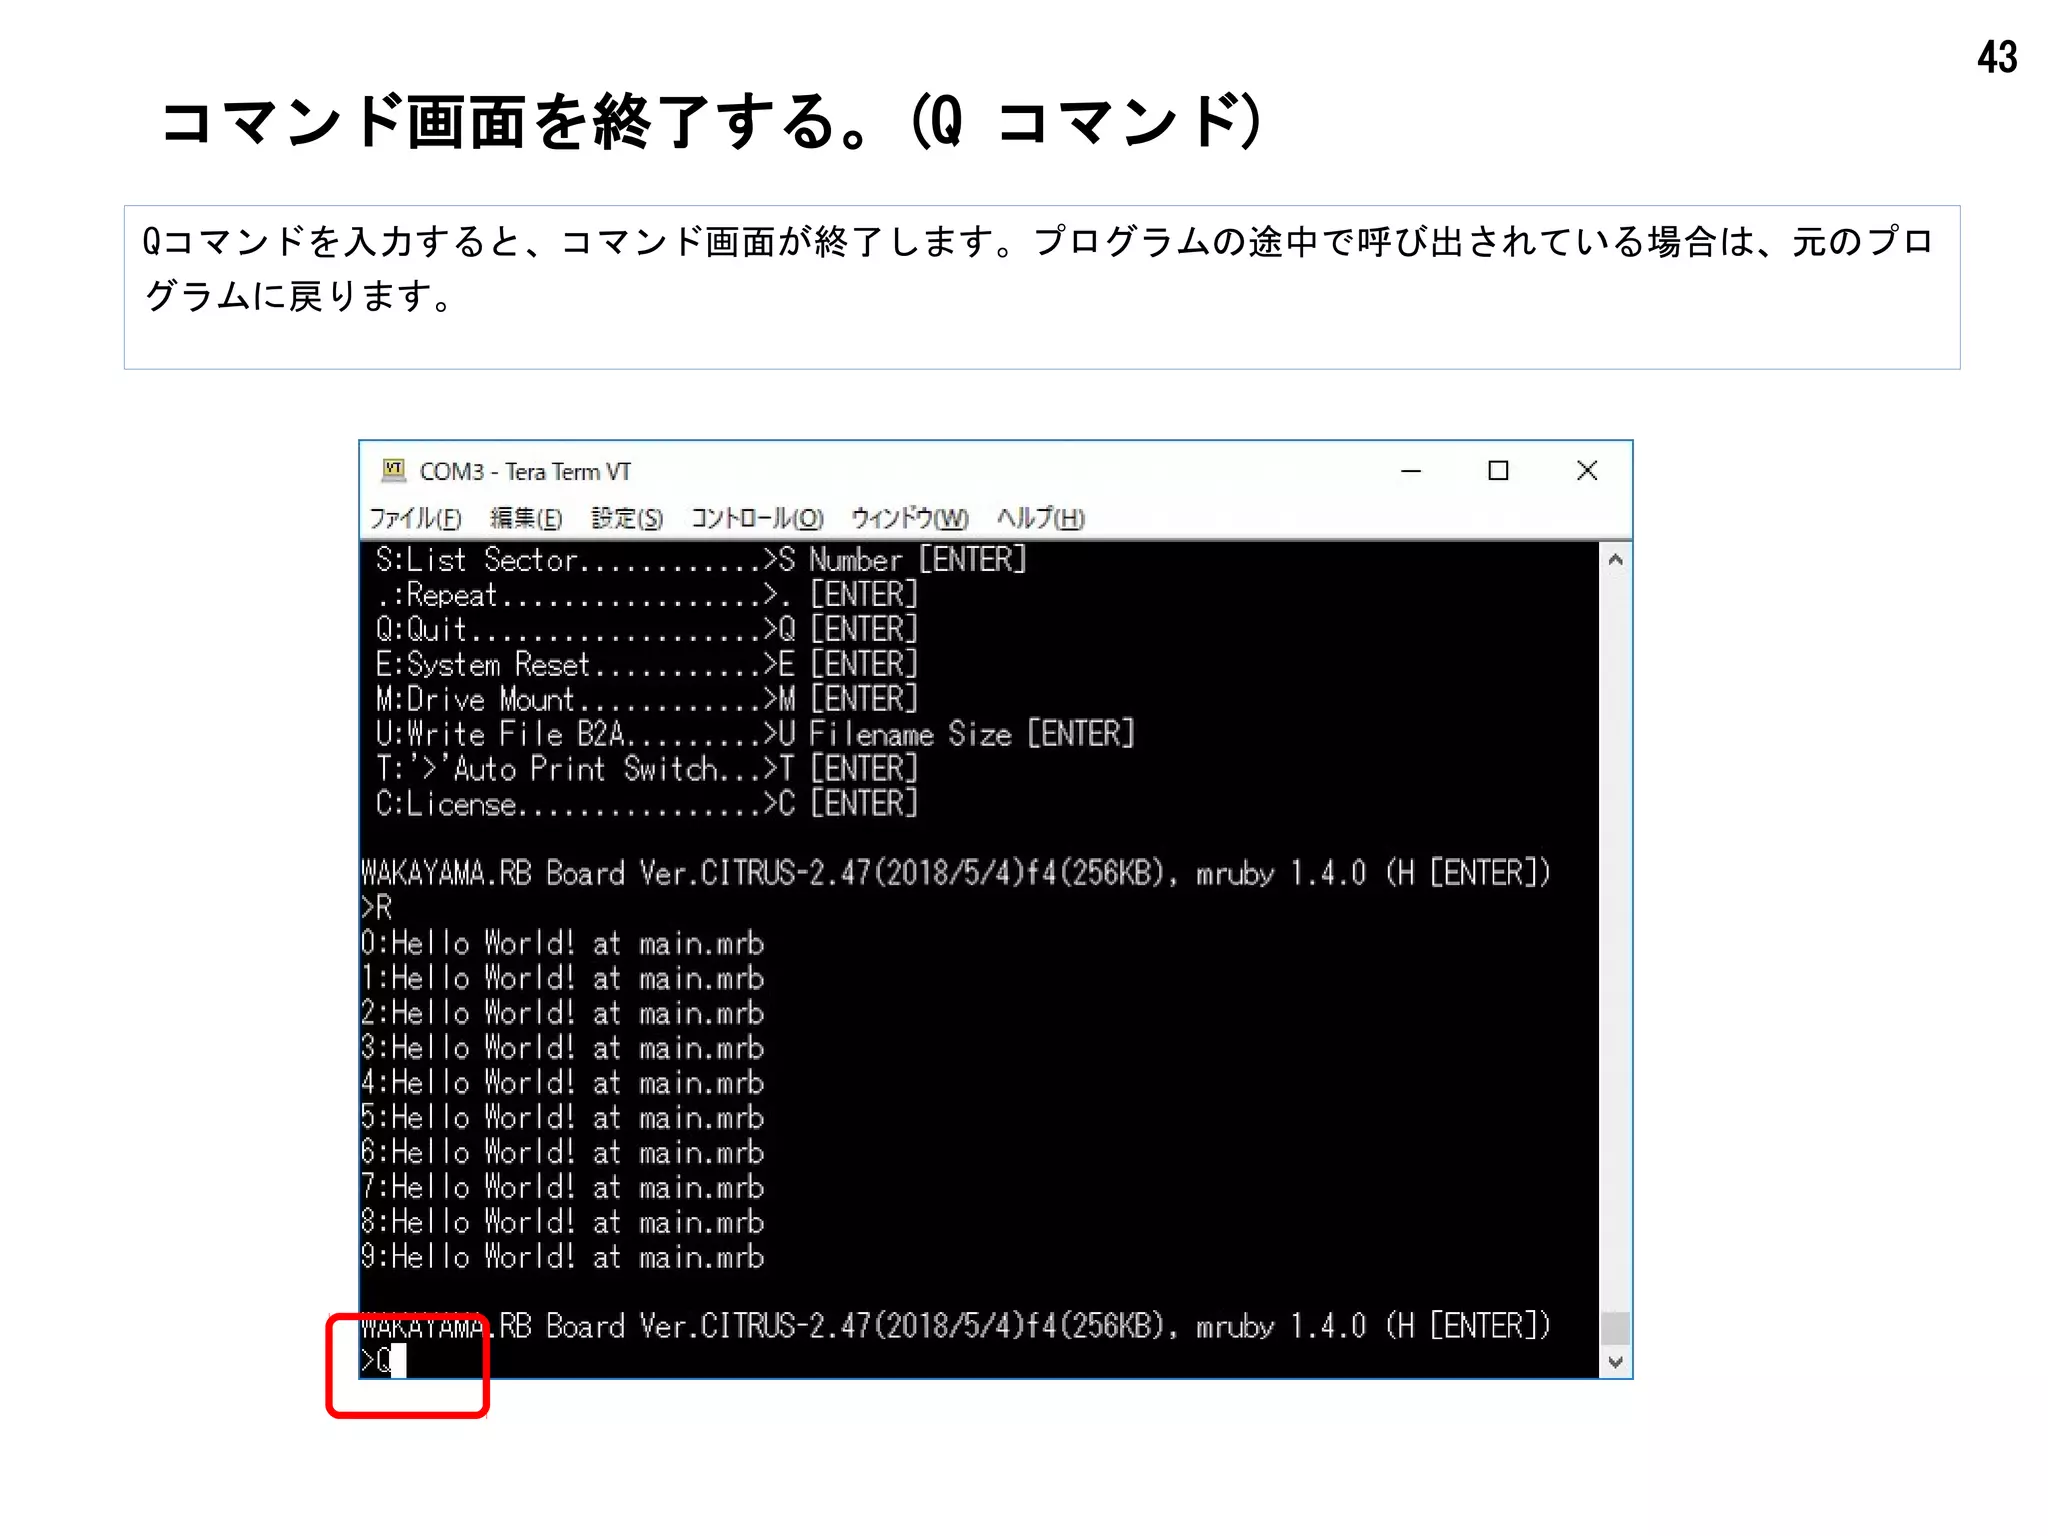Open the 設定(S) menu

[x=627, y=518]
